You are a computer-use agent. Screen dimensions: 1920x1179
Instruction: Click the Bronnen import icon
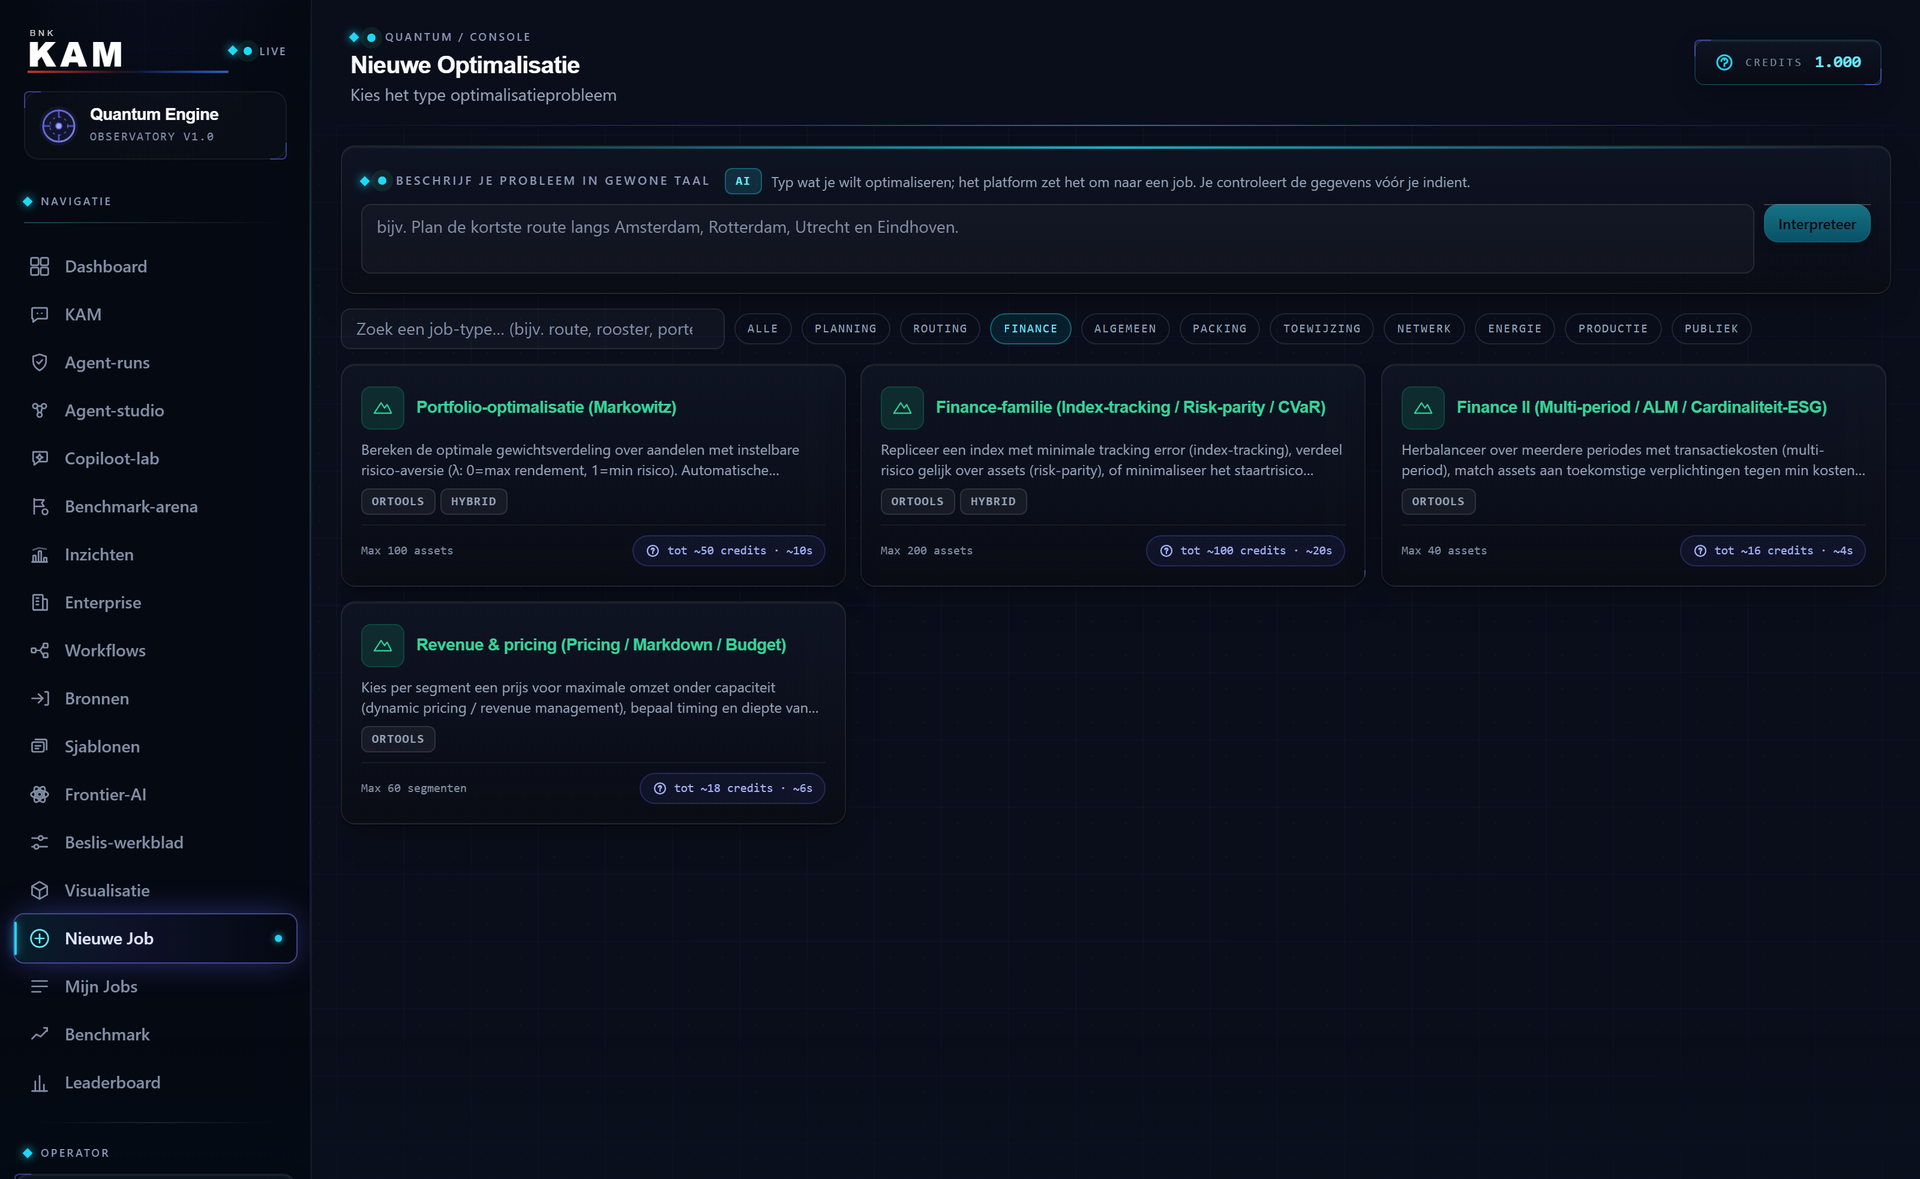39,698
